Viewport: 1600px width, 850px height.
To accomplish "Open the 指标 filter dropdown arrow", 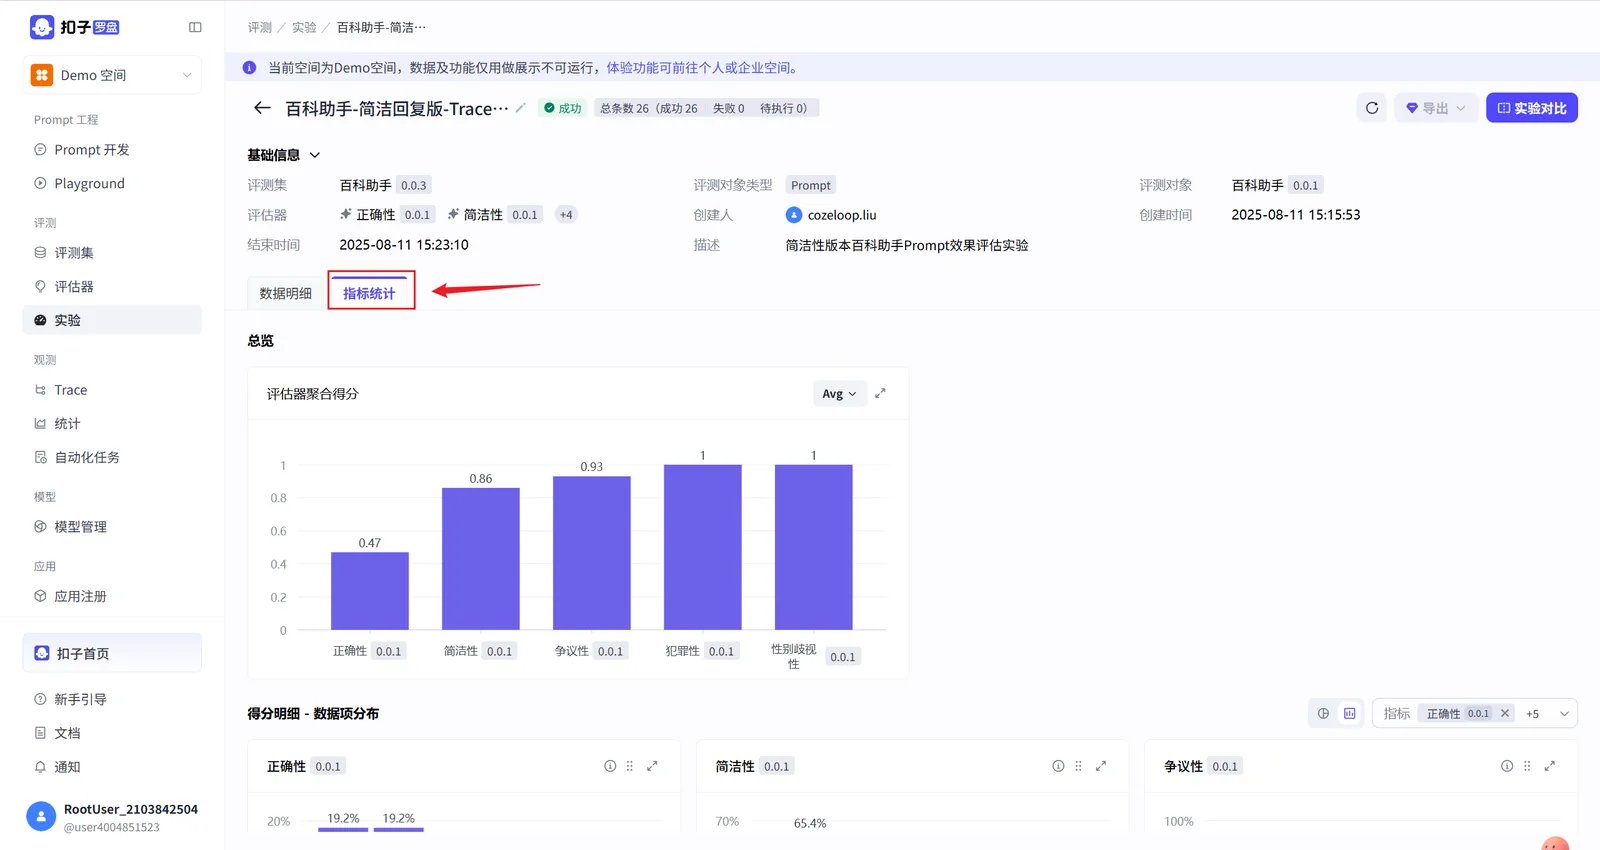I will coord(1564,713).
